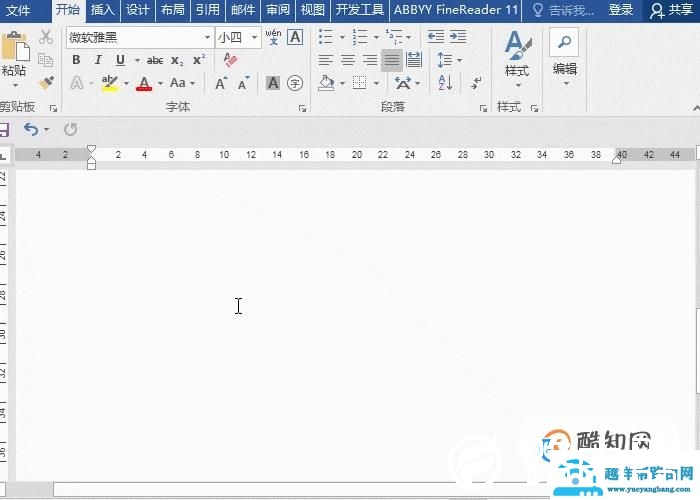700x500 pixels.
Task: Click the Undo arrow icon
Action: click(31, 129)
